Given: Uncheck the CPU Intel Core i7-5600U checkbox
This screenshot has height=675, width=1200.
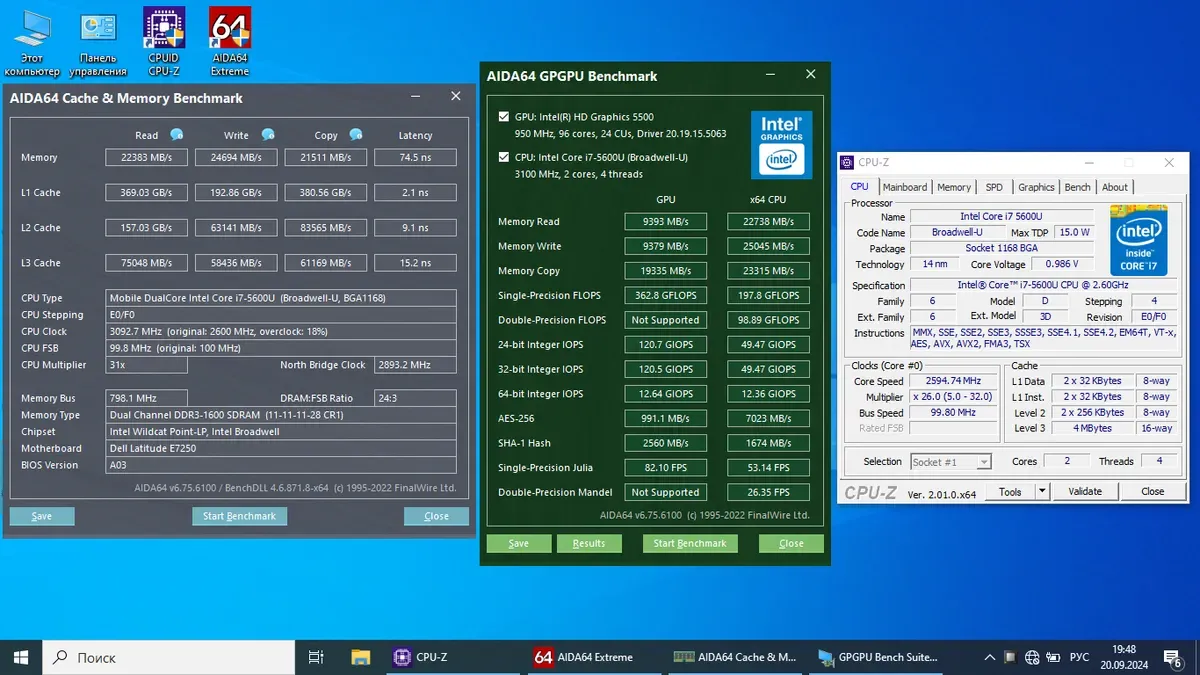Looking at the screenshot, I should pyautogui.click(x=503, y=157).
